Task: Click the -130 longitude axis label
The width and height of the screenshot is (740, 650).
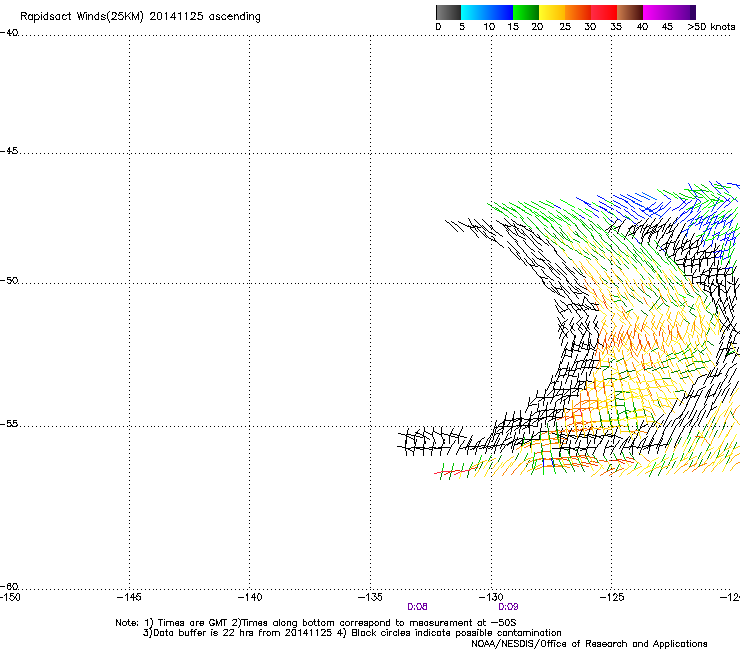Action: (x=491, y=597)
